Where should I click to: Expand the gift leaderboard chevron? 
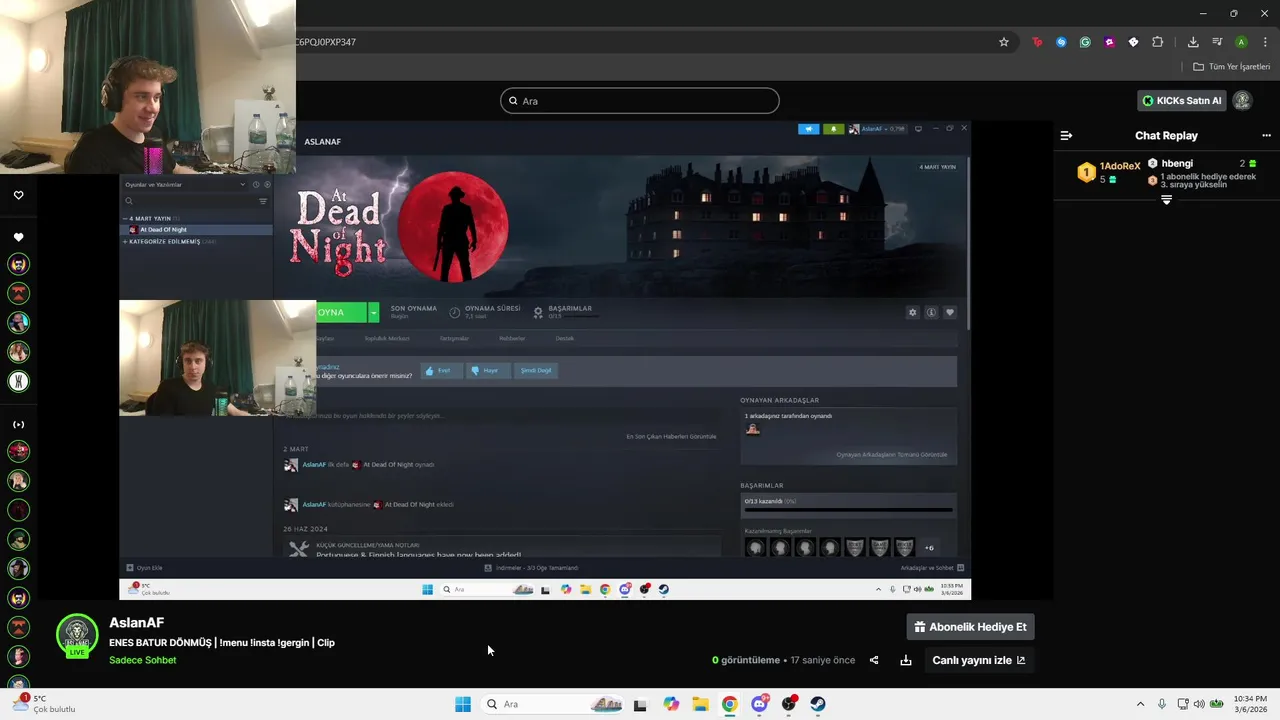click(x=1166, y=200)
